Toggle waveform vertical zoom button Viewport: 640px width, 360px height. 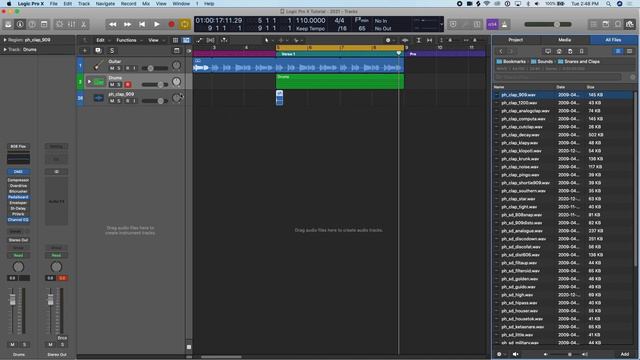click(x=405, y=40)
